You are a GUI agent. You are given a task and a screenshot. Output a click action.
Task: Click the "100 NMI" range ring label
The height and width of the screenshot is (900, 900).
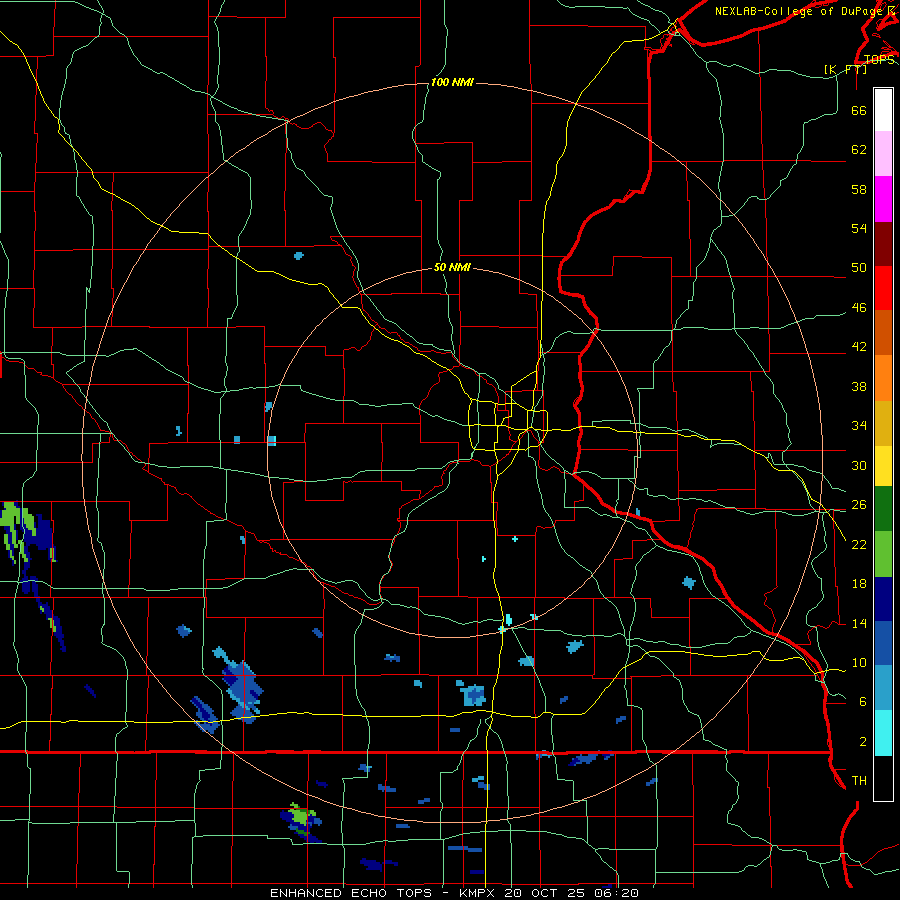tap(452, 83)
